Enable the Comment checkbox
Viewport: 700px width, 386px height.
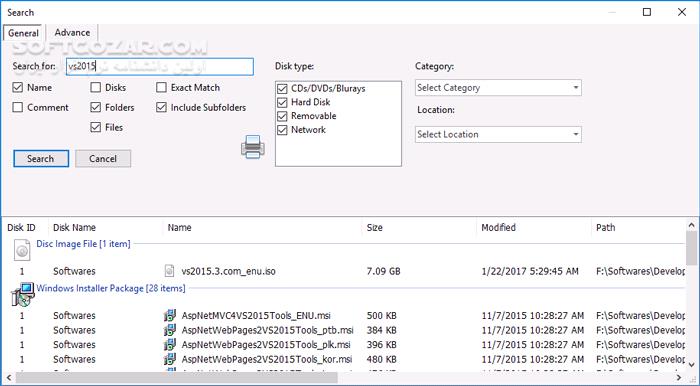pos(18,108)
